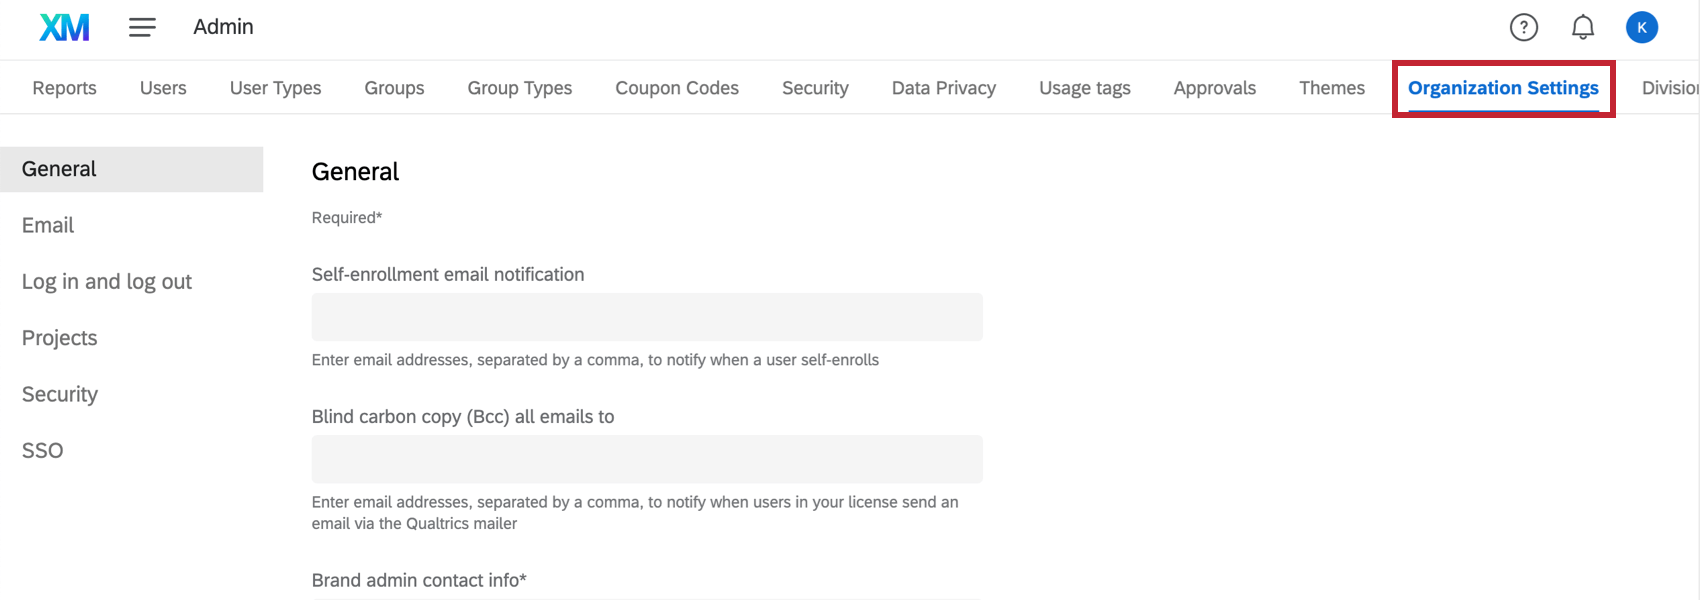Screen dimensions: 1700x600
Task: Select Log in and log out settings
Action: [x=106, y=281]
